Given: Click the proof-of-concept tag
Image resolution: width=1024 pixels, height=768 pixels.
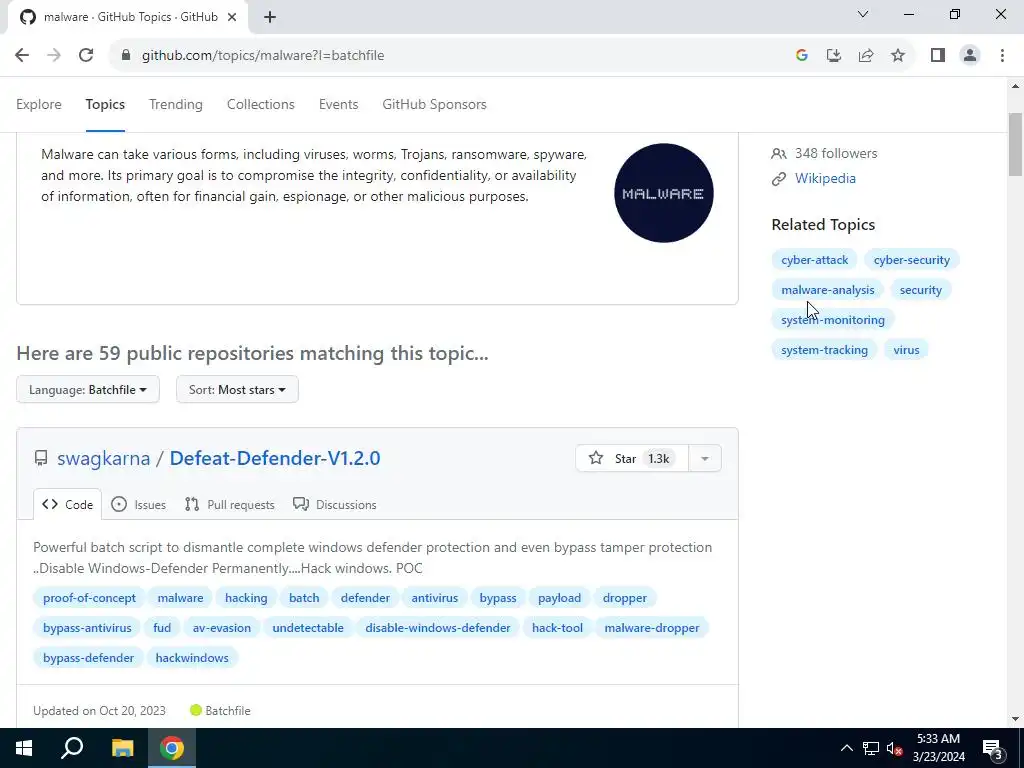Looking at the screenshot, I should pos(89,598).
